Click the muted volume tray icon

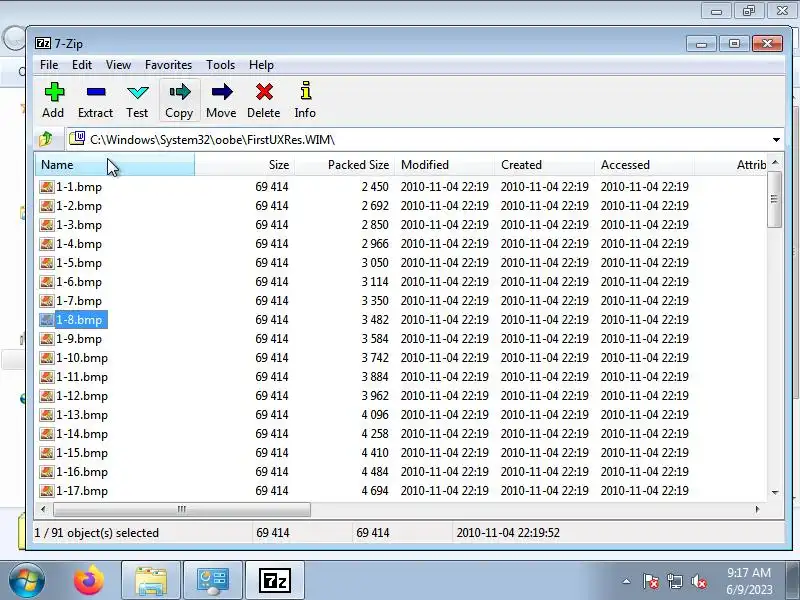click(x=699, y=581)
